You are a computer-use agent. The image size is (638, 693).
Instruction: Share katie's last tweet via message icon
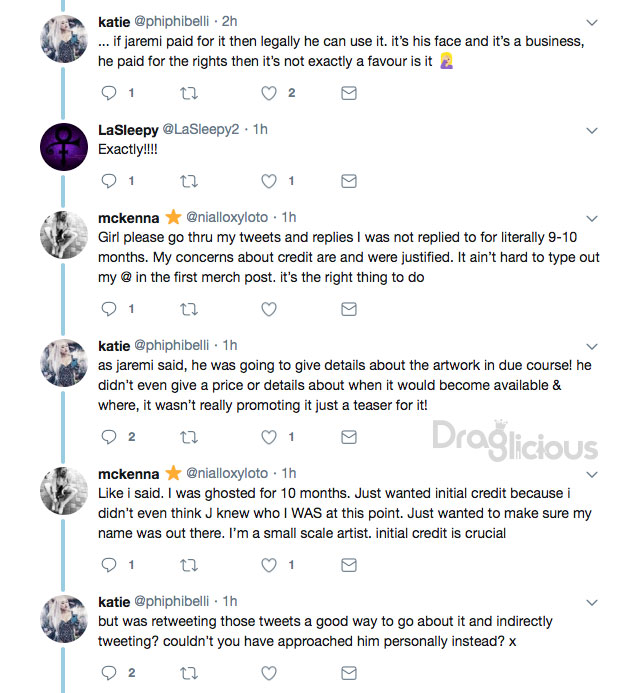pos(348,673)
